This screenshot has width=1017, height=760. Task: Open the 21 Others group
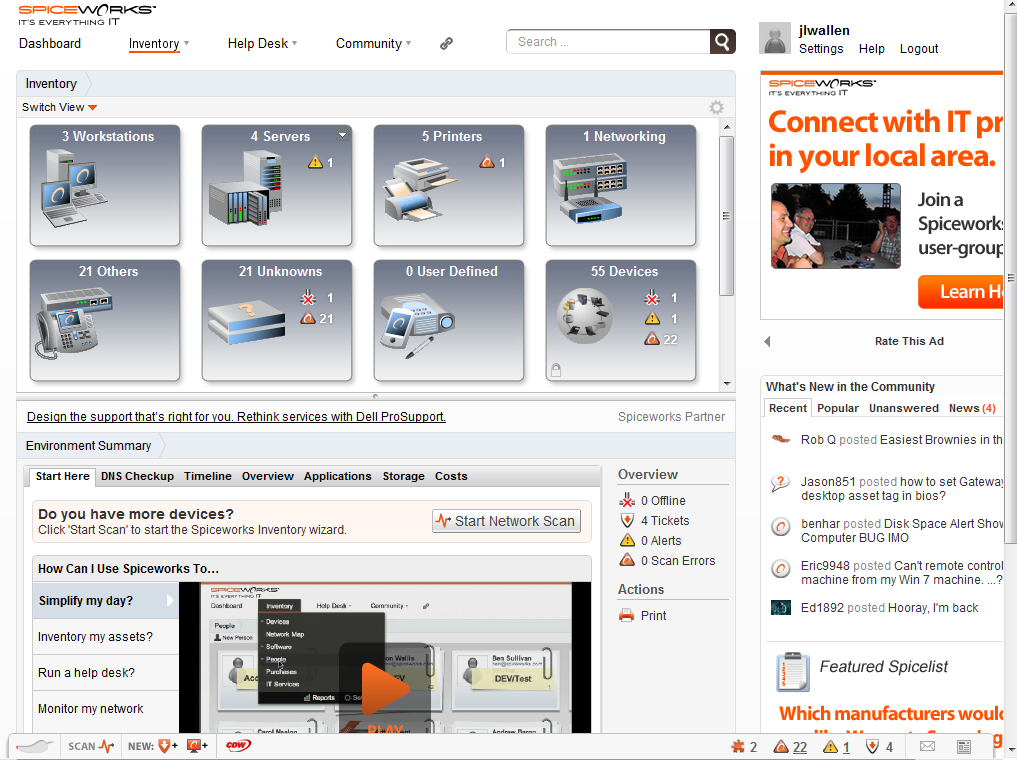[x=104, y=320]
